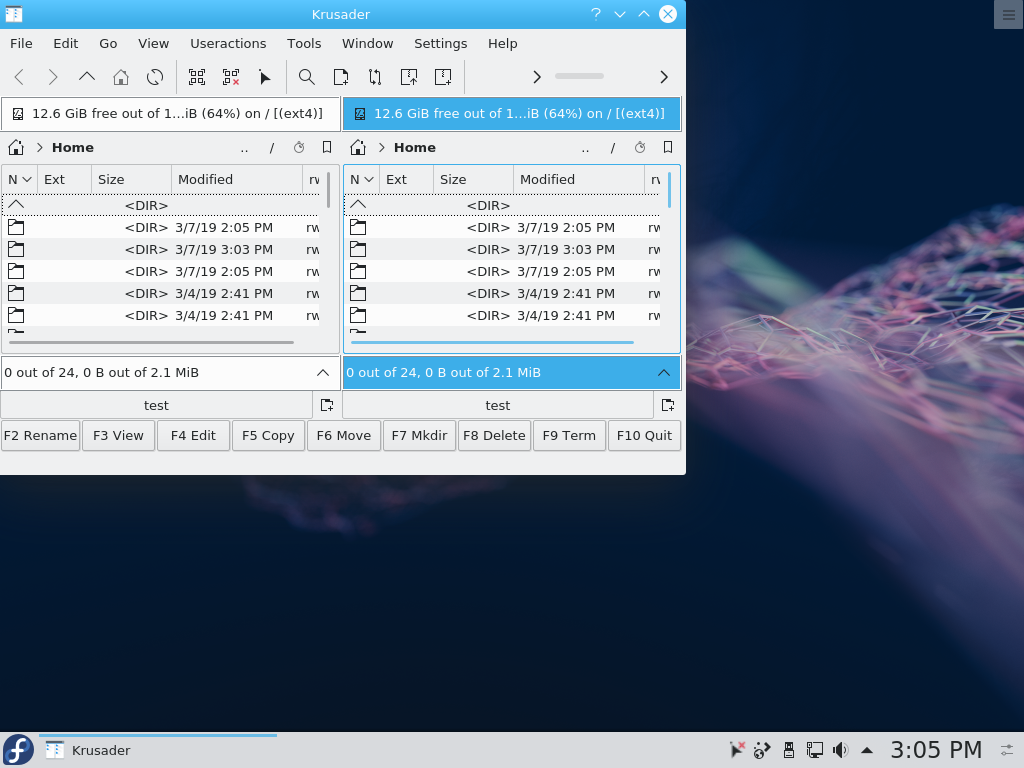Image resolution: width=1024 pixels, height=768 pixels.
Task: Expand right panel status bar caret
Action: [x=664, y=373]
